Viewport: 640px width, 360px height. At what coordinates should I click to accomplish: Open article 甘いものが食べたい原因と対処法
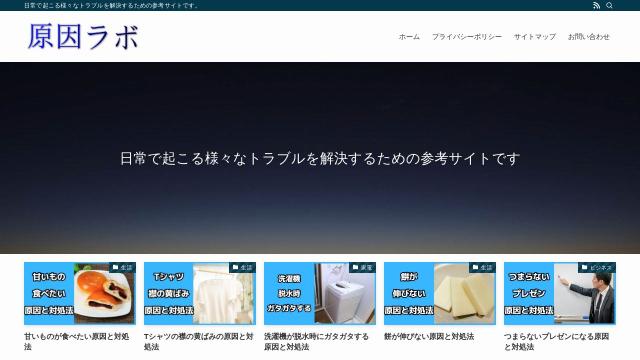point(77,342)
